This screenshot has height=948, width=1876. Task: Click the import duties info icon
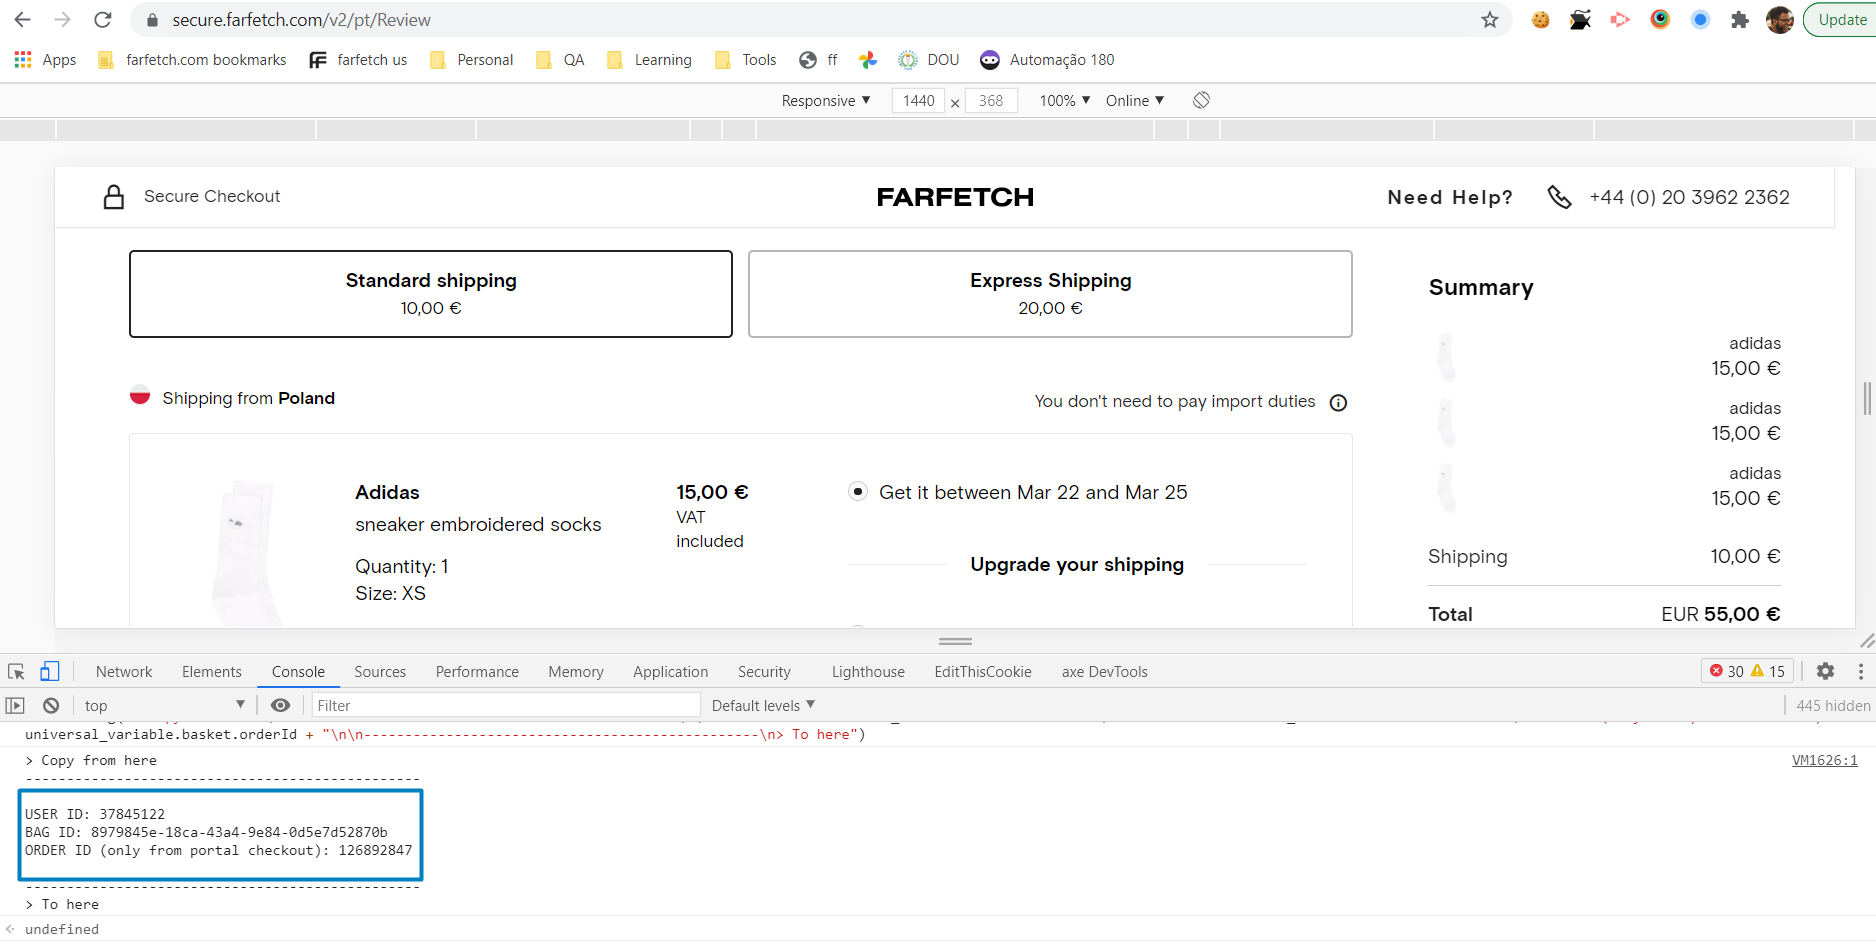click(1338, 402)
